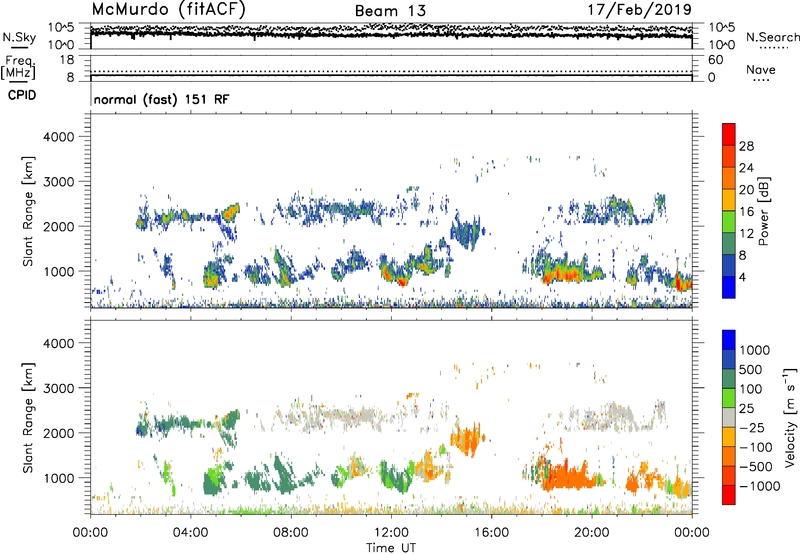Screen dimensions: 800x554
Task: Click the solid line sample under N.Sky
Action: 19,47
